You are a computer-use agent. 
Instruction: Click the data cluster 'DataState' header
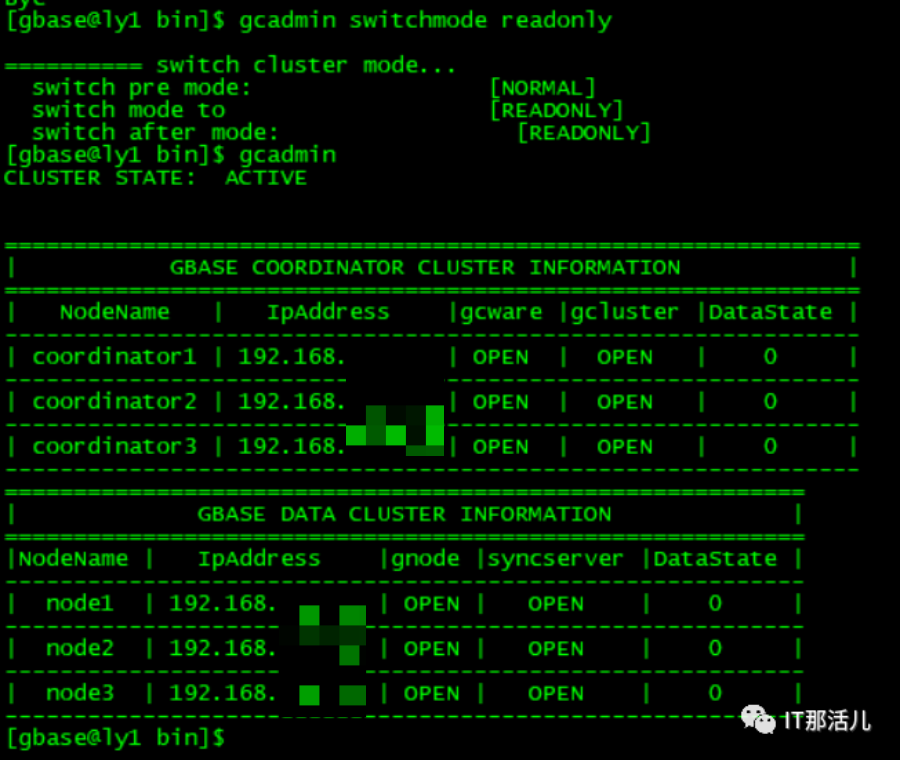pos(715,559)
